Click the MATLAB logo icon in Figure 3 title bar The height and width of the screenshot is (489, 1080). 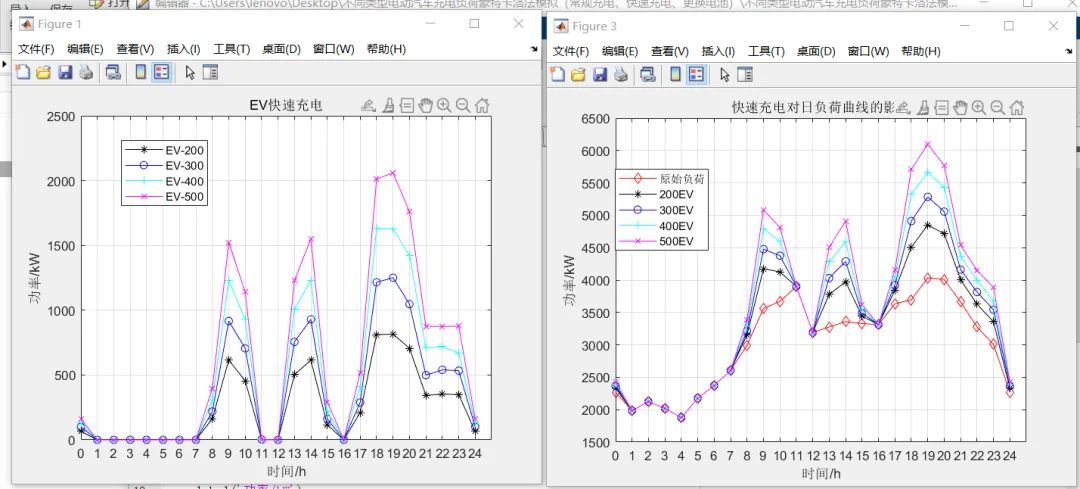pyautogui.click(x=561, y=26)
